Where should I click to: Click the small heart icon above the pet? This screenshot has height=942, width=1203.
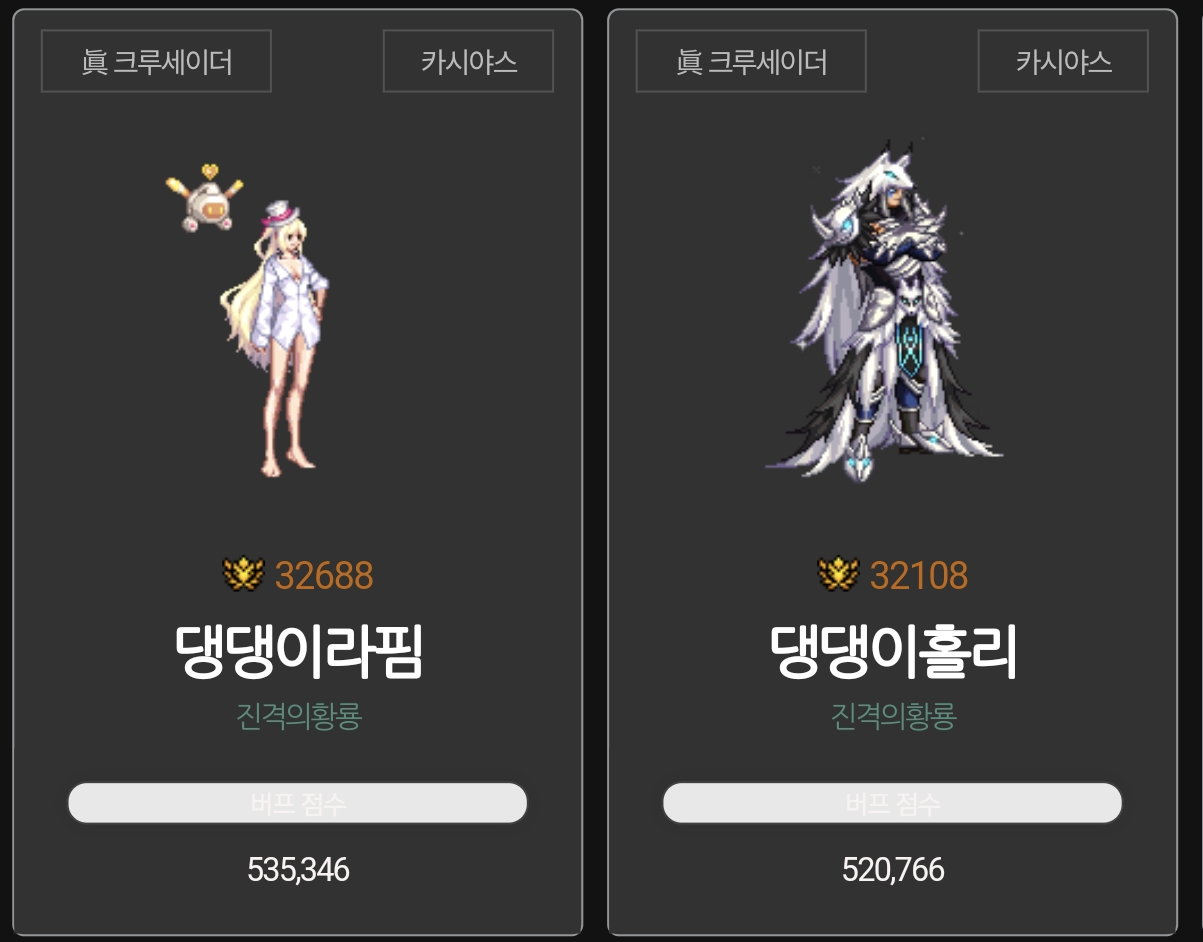(x=209, y=170)
